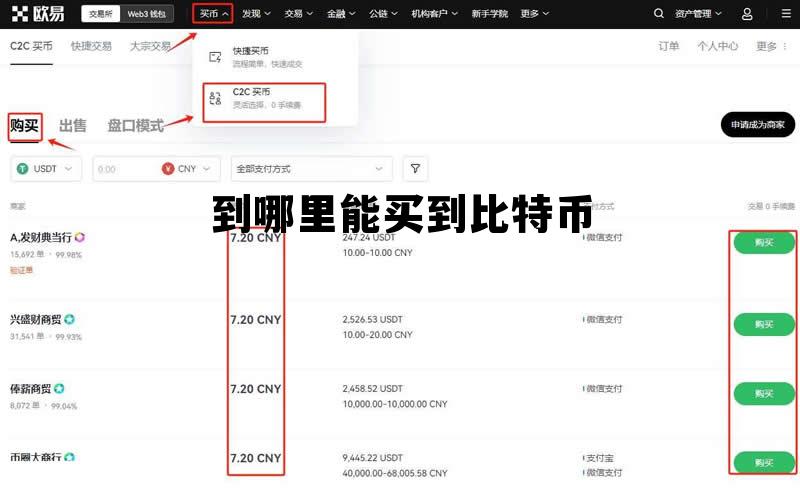The height and width of the screenshot is (499, 800).
Task: Click the CNY currency icon
Action: [168, 169]
